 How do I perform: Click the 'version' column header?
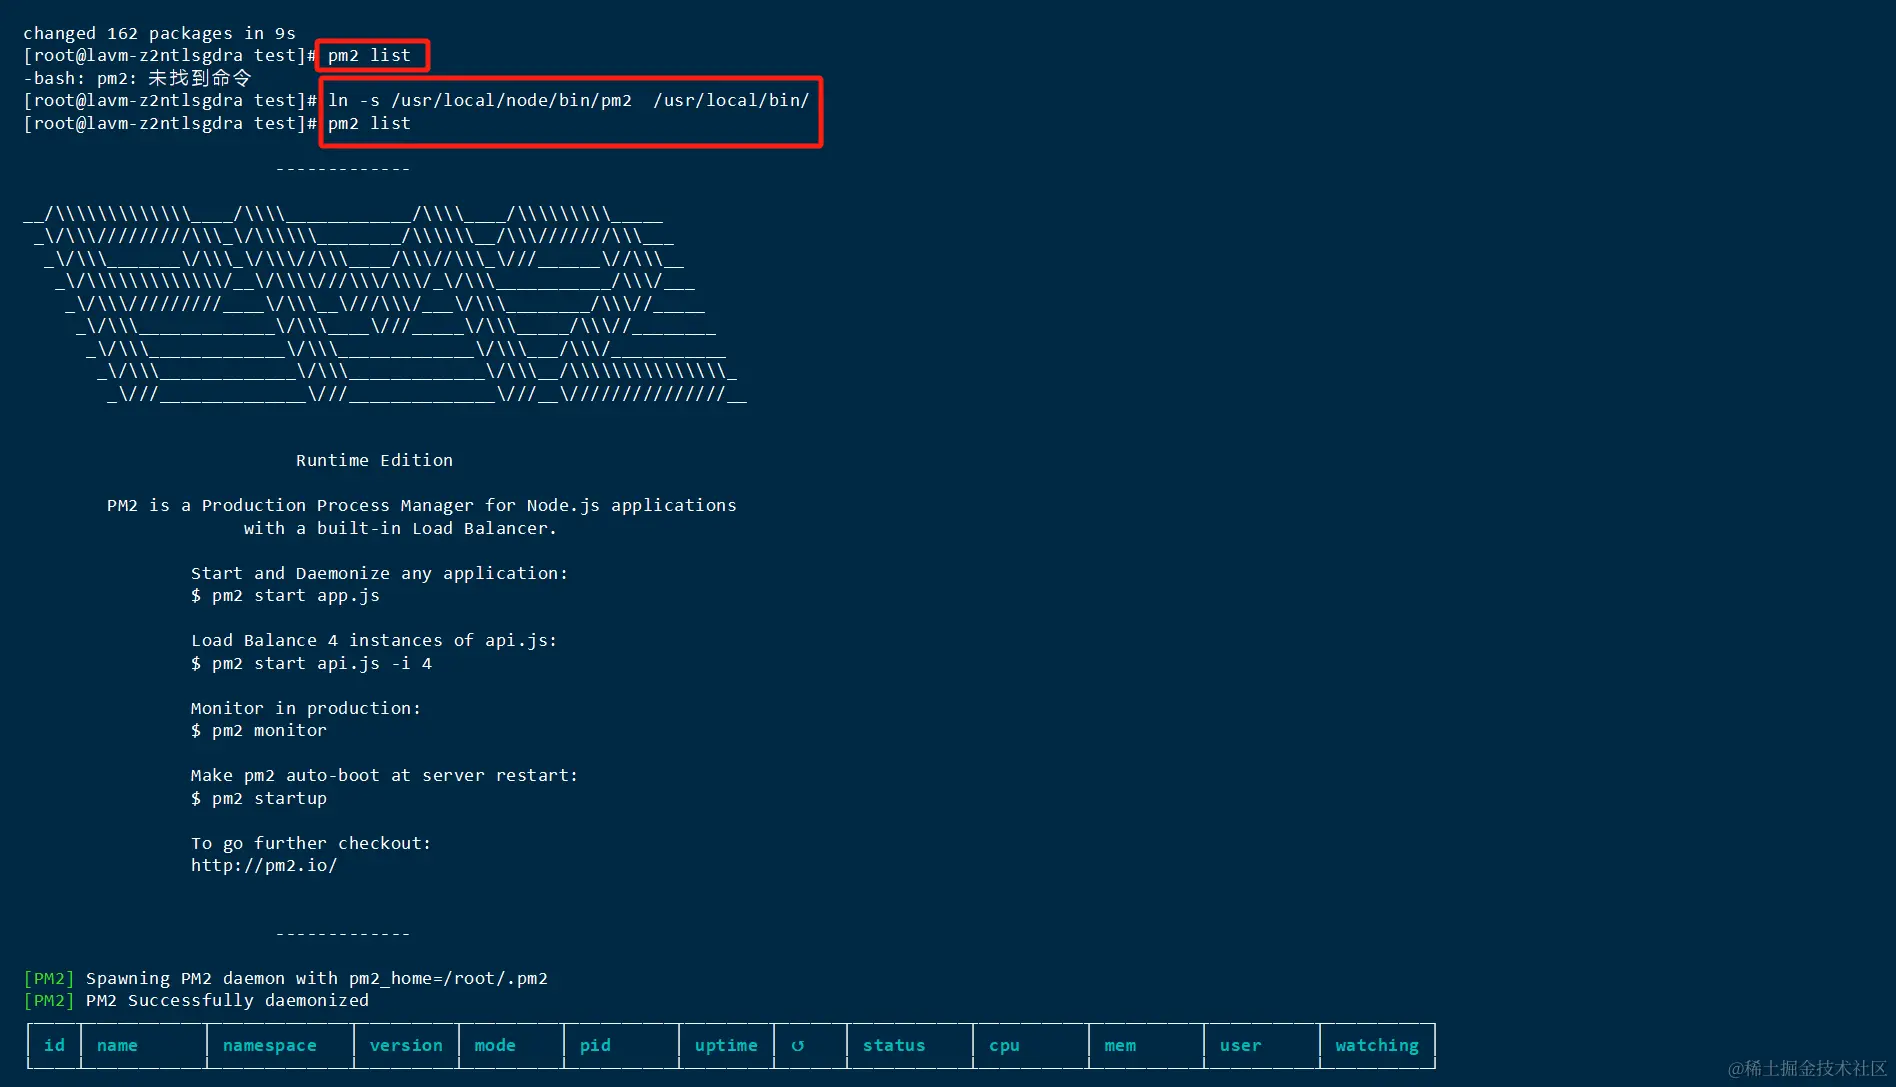tap(406, 1045)
